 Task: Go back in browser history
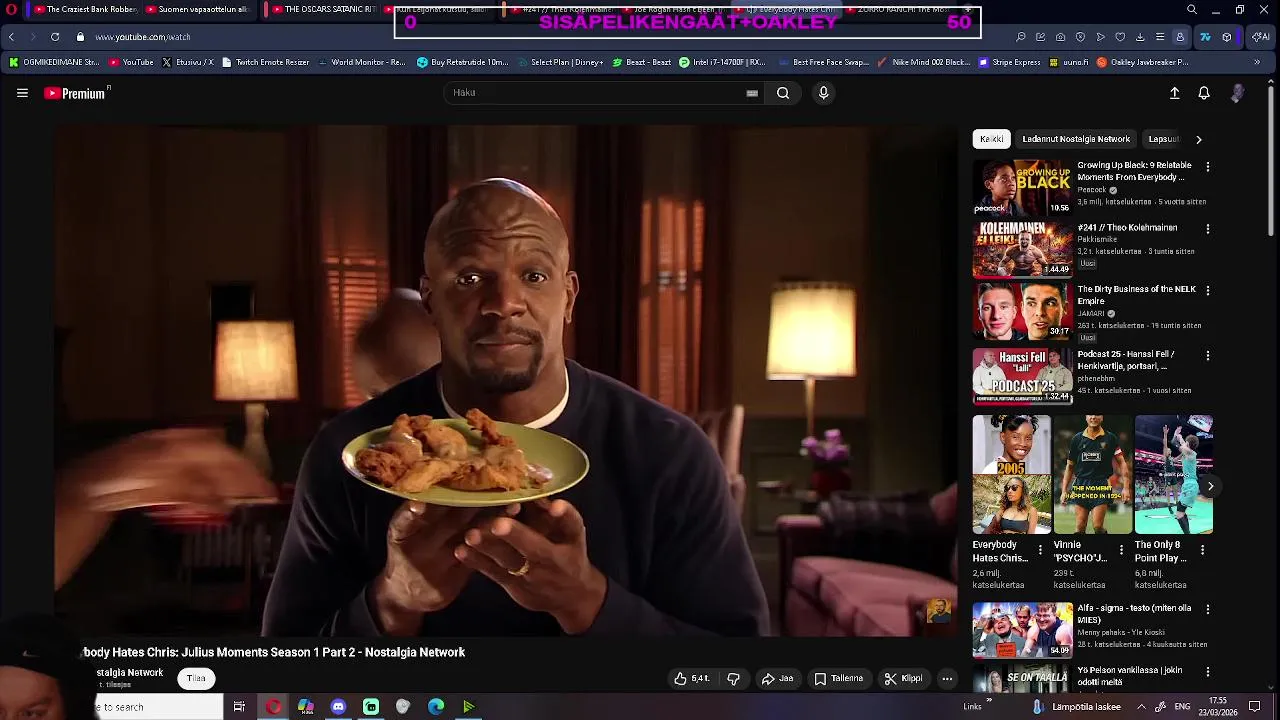point(12,37)
